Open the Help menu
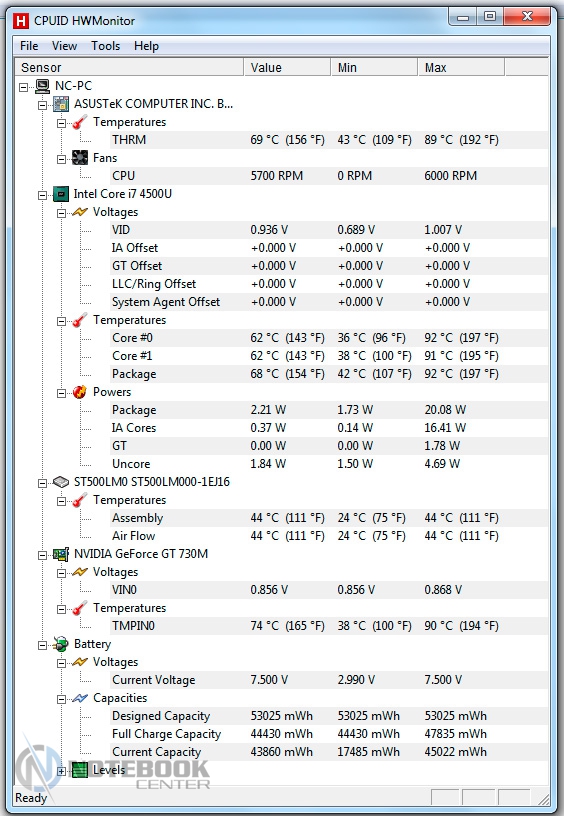The image size is (564, 816). pyautogui.click(x=146, y=46)
